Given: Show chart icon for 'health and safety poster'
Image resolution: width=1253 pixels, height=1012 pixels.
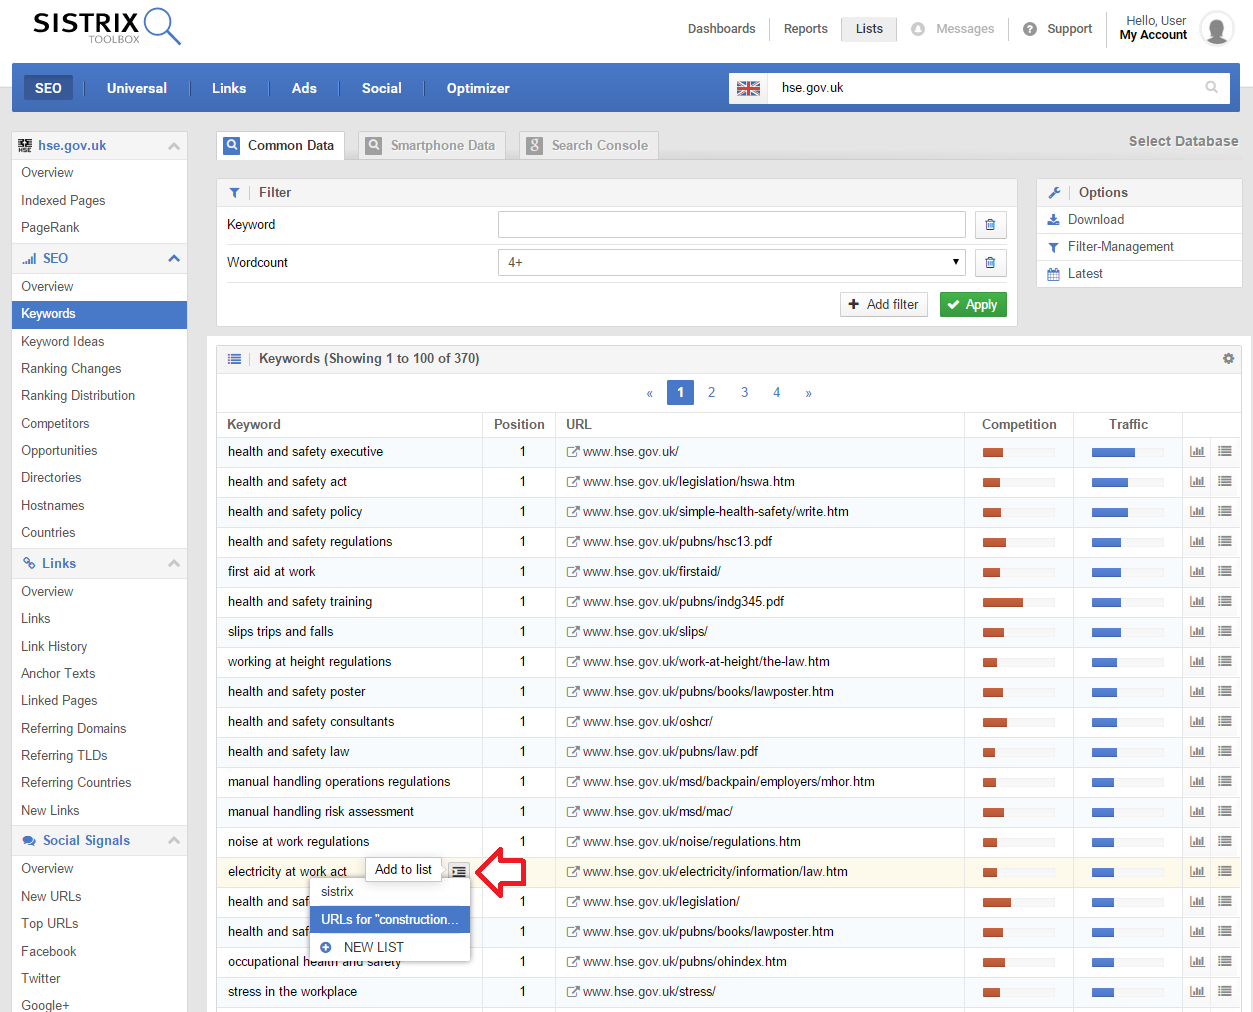Looking at the screenshot, I should [x=1197, y=692].
